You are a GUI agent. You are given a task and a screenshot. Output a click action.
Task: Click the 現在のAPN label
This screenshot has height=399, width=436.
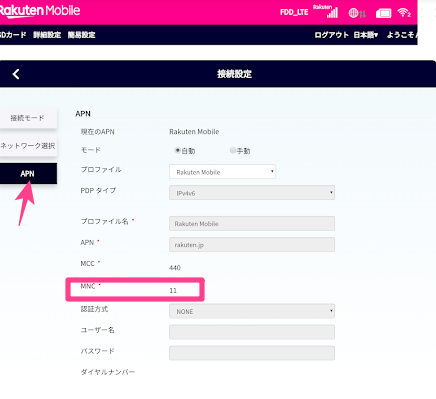[98, 132]
